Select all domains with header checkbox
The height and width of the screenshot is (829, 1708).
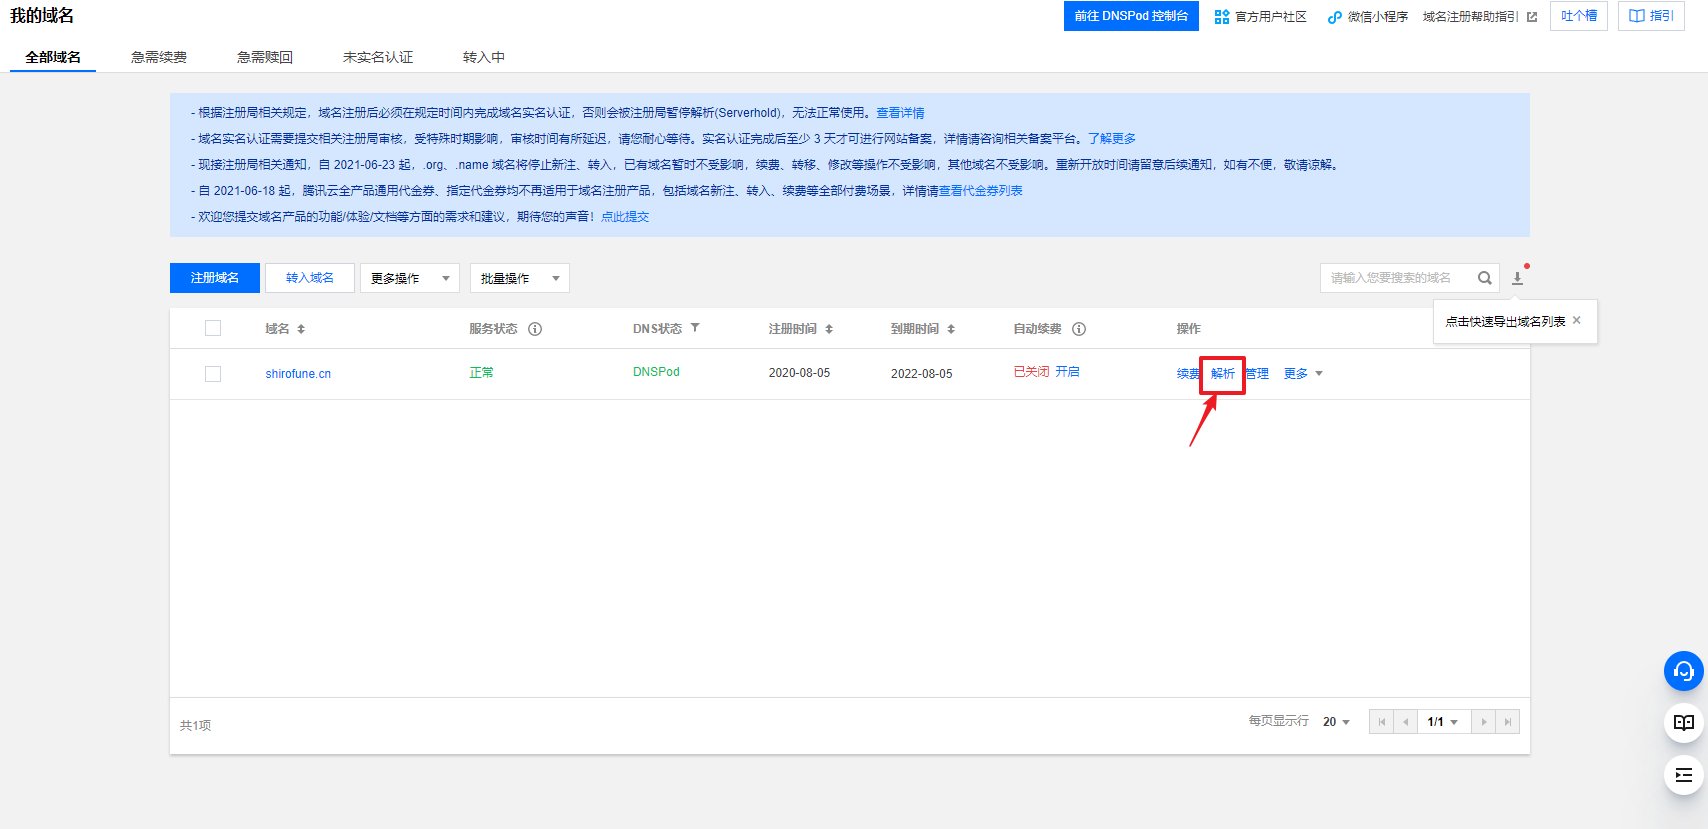click(x=213, y=328)
